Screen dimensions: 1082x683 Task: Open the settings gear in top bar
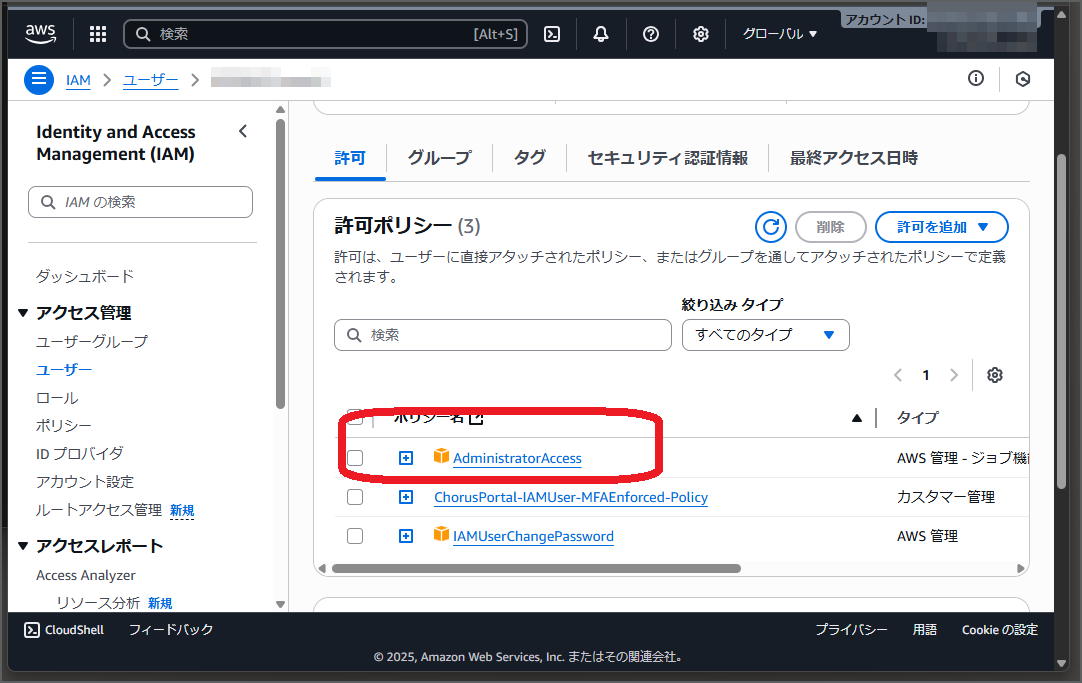(x=700, y=34)
